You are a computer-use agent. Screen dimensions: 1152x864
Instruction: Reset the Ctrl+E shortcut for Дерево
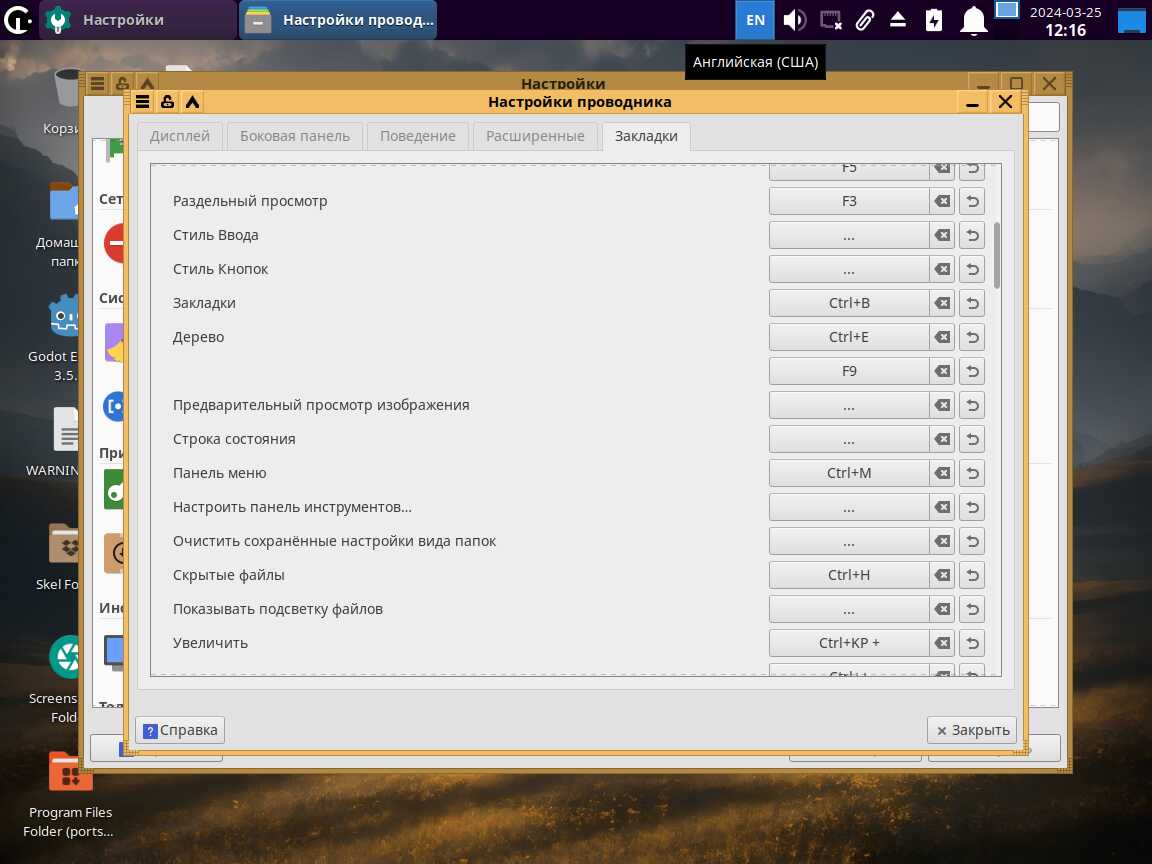[972, 337]
